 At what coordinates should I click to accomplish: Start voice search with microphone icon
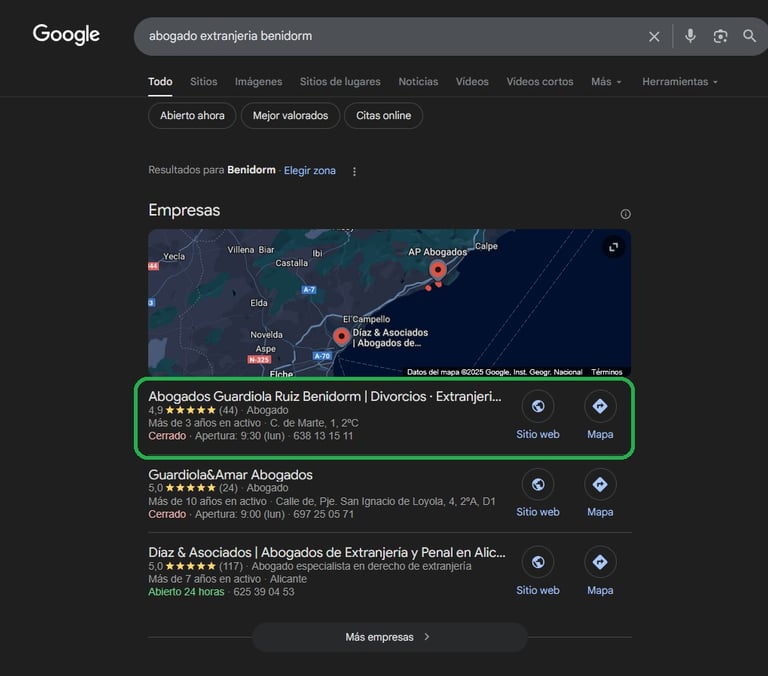coord(690,36)
